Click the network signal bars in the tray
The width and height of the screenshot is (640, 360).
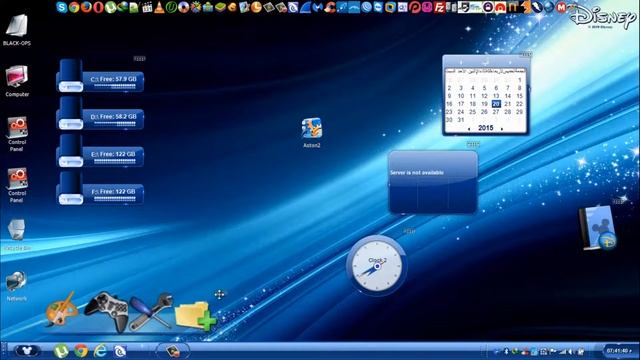coord(563,351)
